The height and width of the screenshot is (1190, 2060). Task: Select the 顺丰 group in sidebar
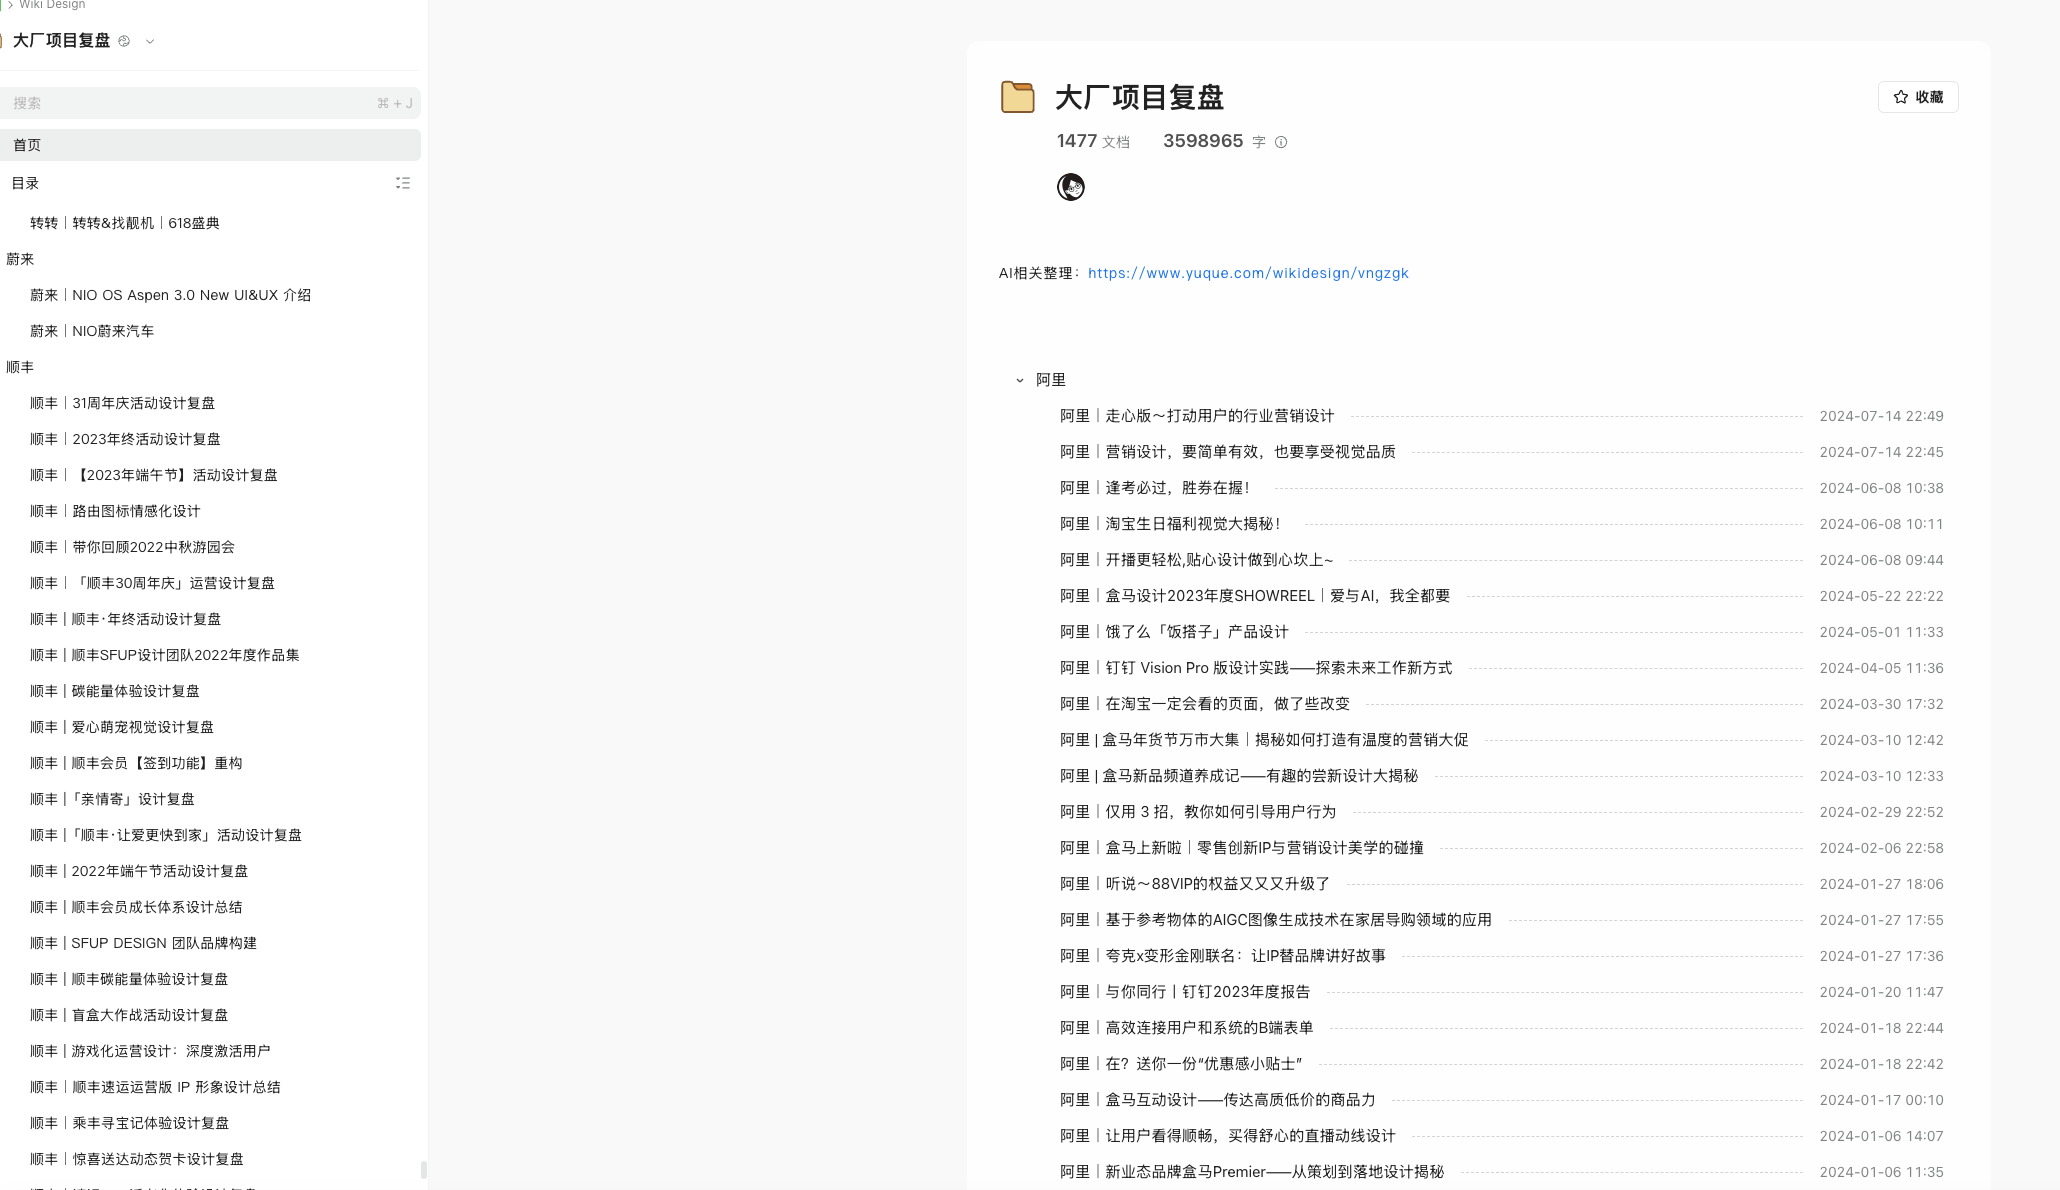20,367
